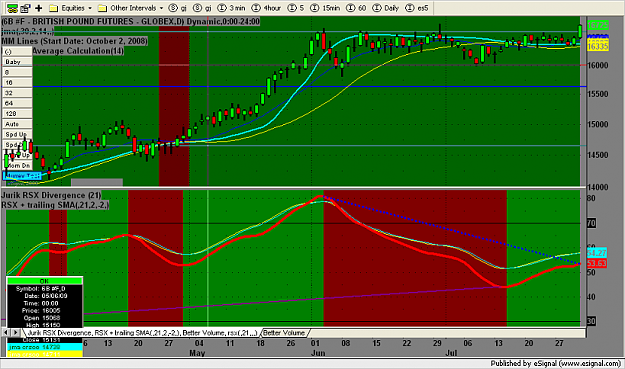Click the green chart-link icon in toolbar

coord(12,8)
